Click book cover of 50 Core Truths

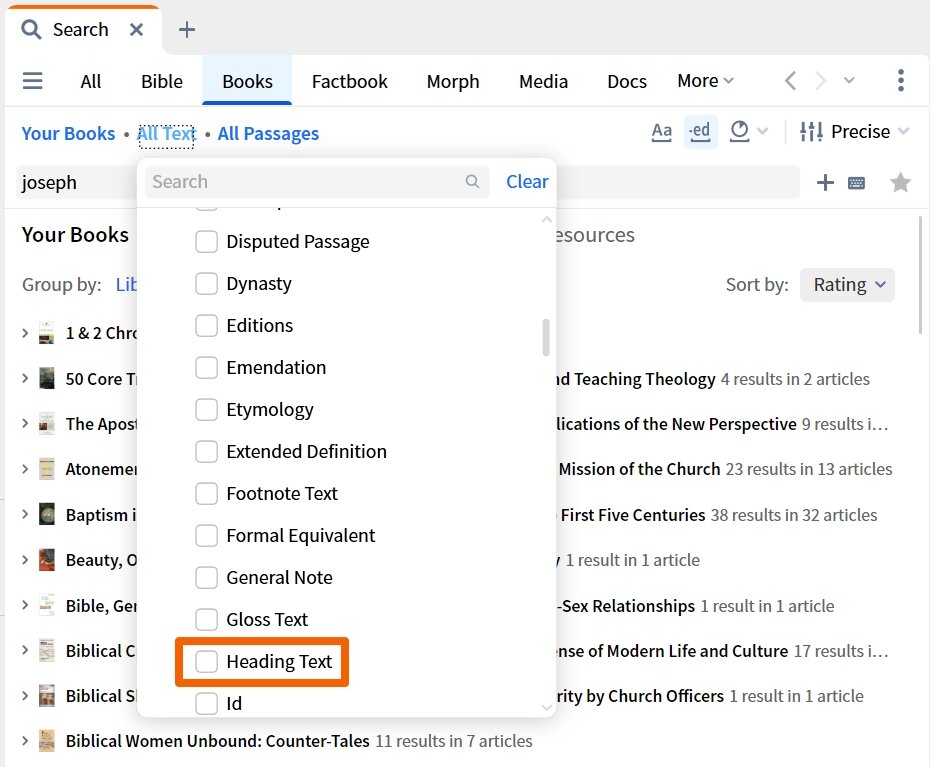(47, 378)
